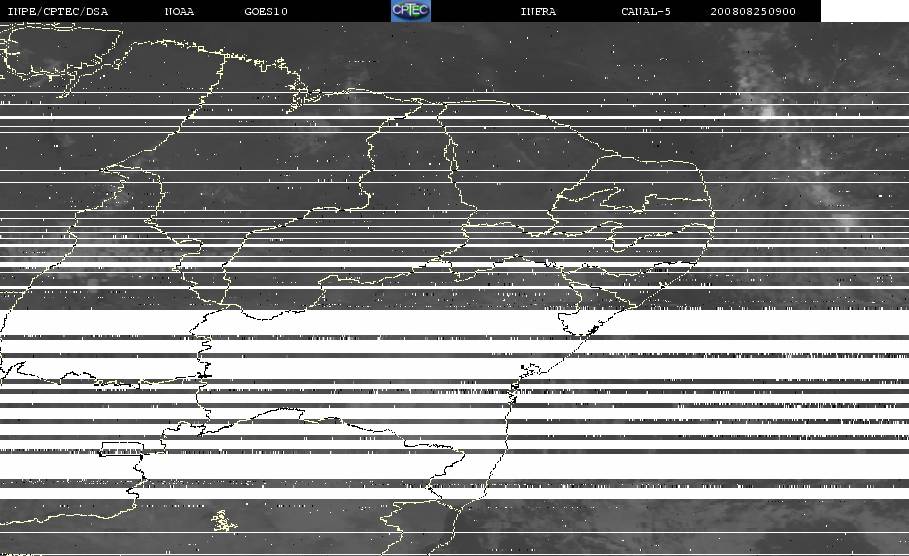Click the INPE/CPTEC/DSA header label
The width and height of the screenshot is (909, 556).
pos(57,11)
